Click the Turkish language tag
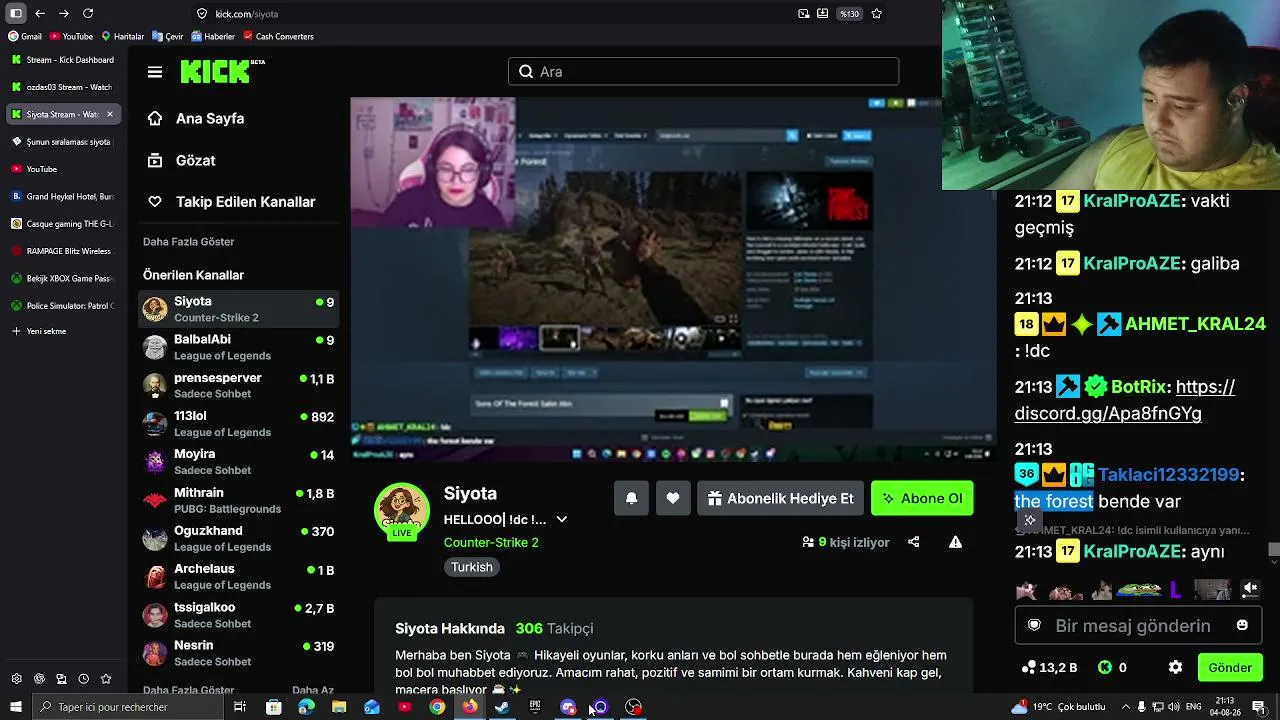Viewport: 1280px width, 720px height. (472, 567)
